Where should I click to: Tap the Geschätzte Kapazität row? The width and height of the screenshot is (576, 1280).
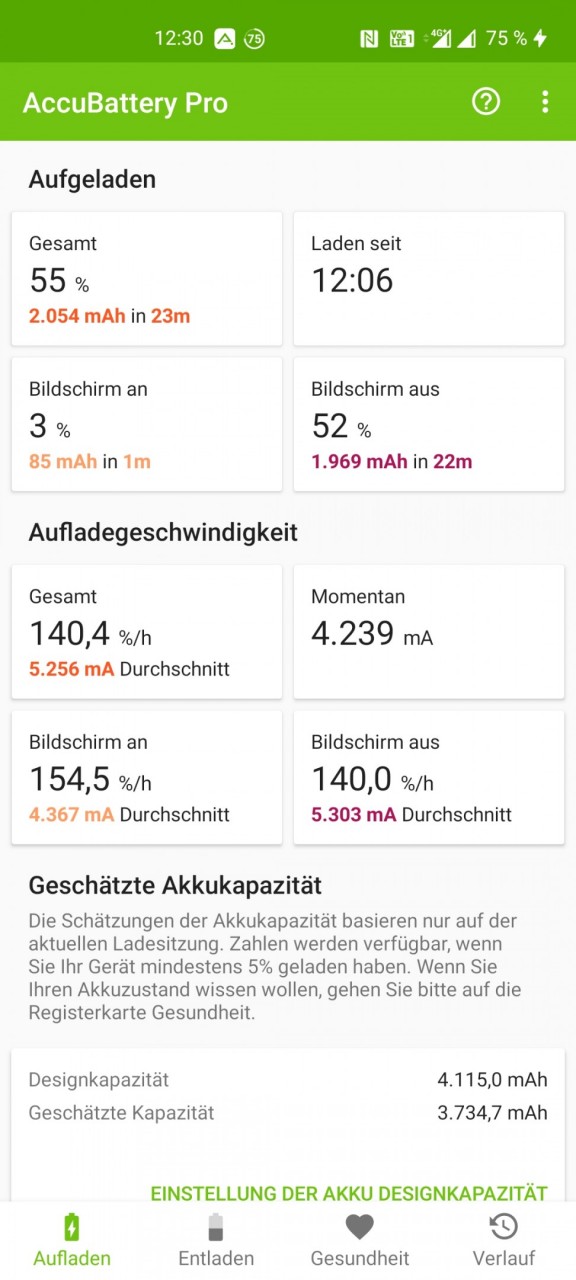tap(288, 1113)
